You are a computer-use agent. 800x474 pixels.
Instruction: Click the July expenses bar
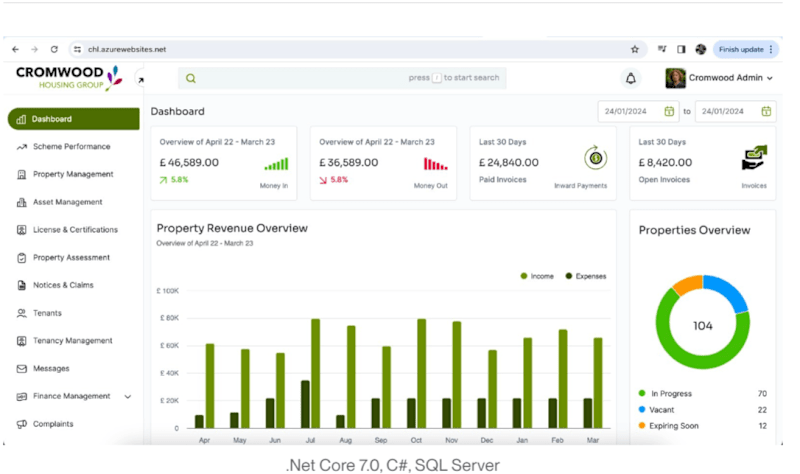tap(305, 404)
